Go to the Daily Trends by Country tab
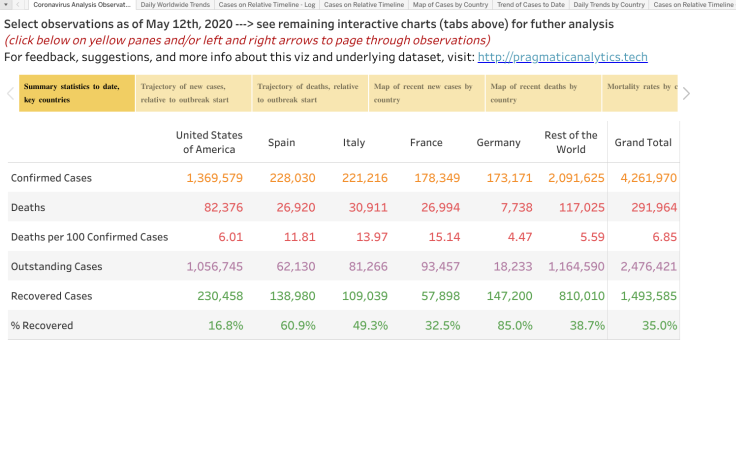This screenshot has width=736, height=454. coord(609,5)
